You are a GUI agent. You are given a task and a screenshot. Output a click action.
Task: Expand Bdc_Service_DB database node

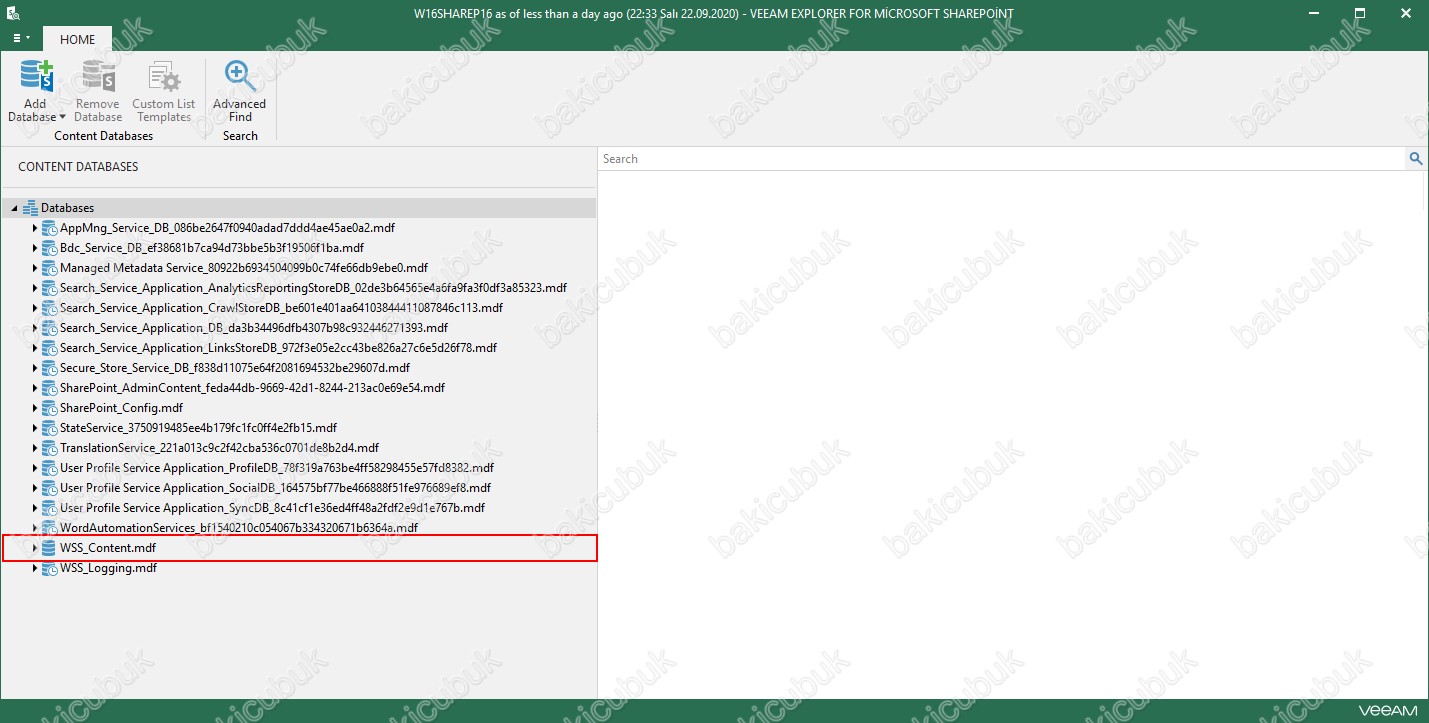tap(35, 248)
